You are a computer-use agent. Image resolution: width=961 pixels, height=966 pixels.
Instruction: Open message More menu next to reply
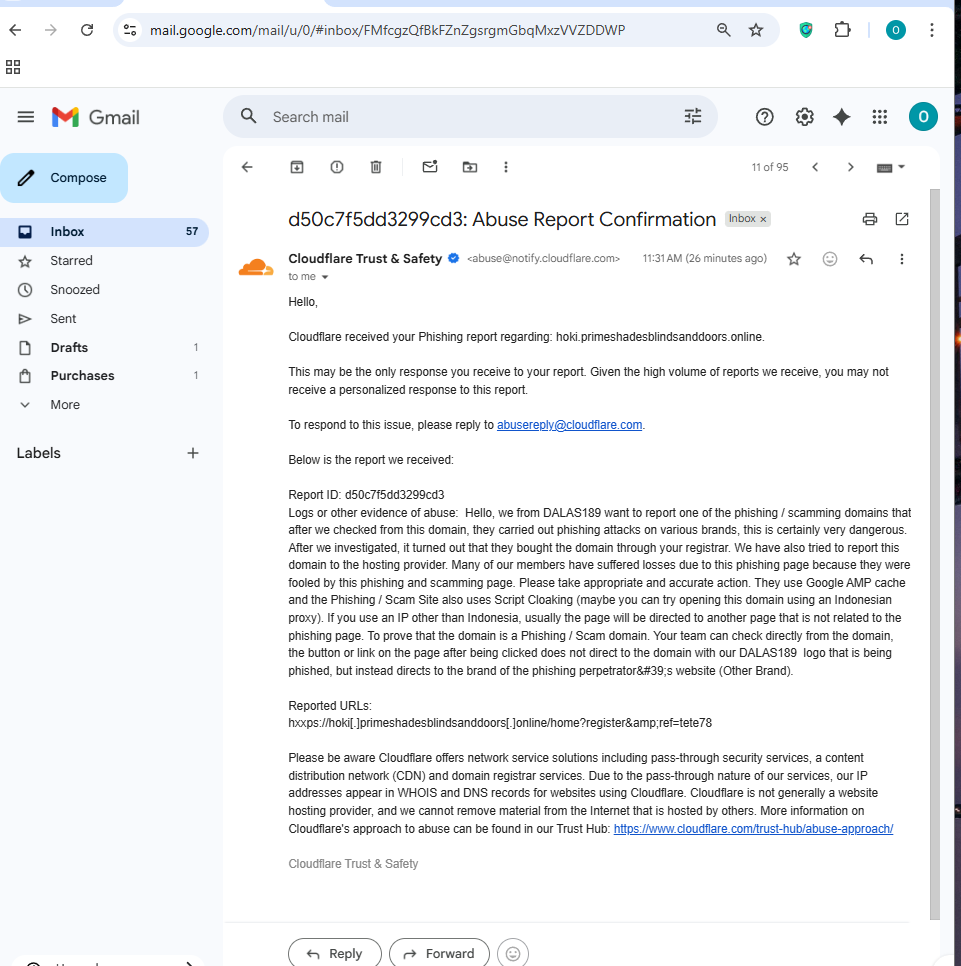[902, 259]
